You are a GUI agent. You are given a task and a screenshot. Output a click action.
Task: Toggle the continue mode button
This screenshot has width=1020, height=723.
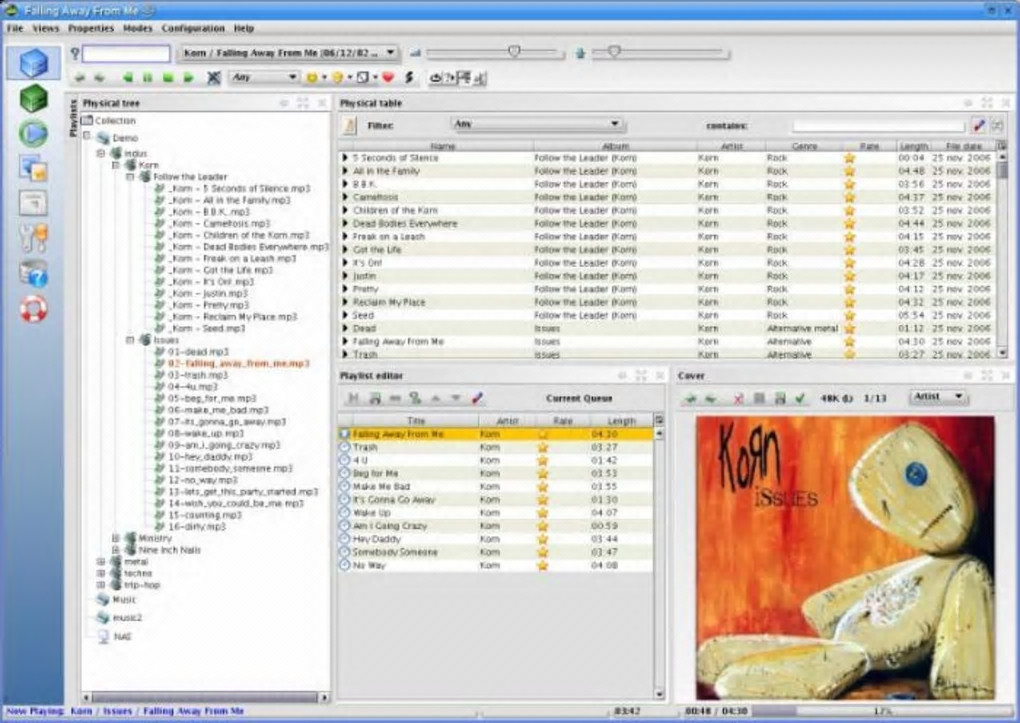pyautogui.click(x=464, y=78)
